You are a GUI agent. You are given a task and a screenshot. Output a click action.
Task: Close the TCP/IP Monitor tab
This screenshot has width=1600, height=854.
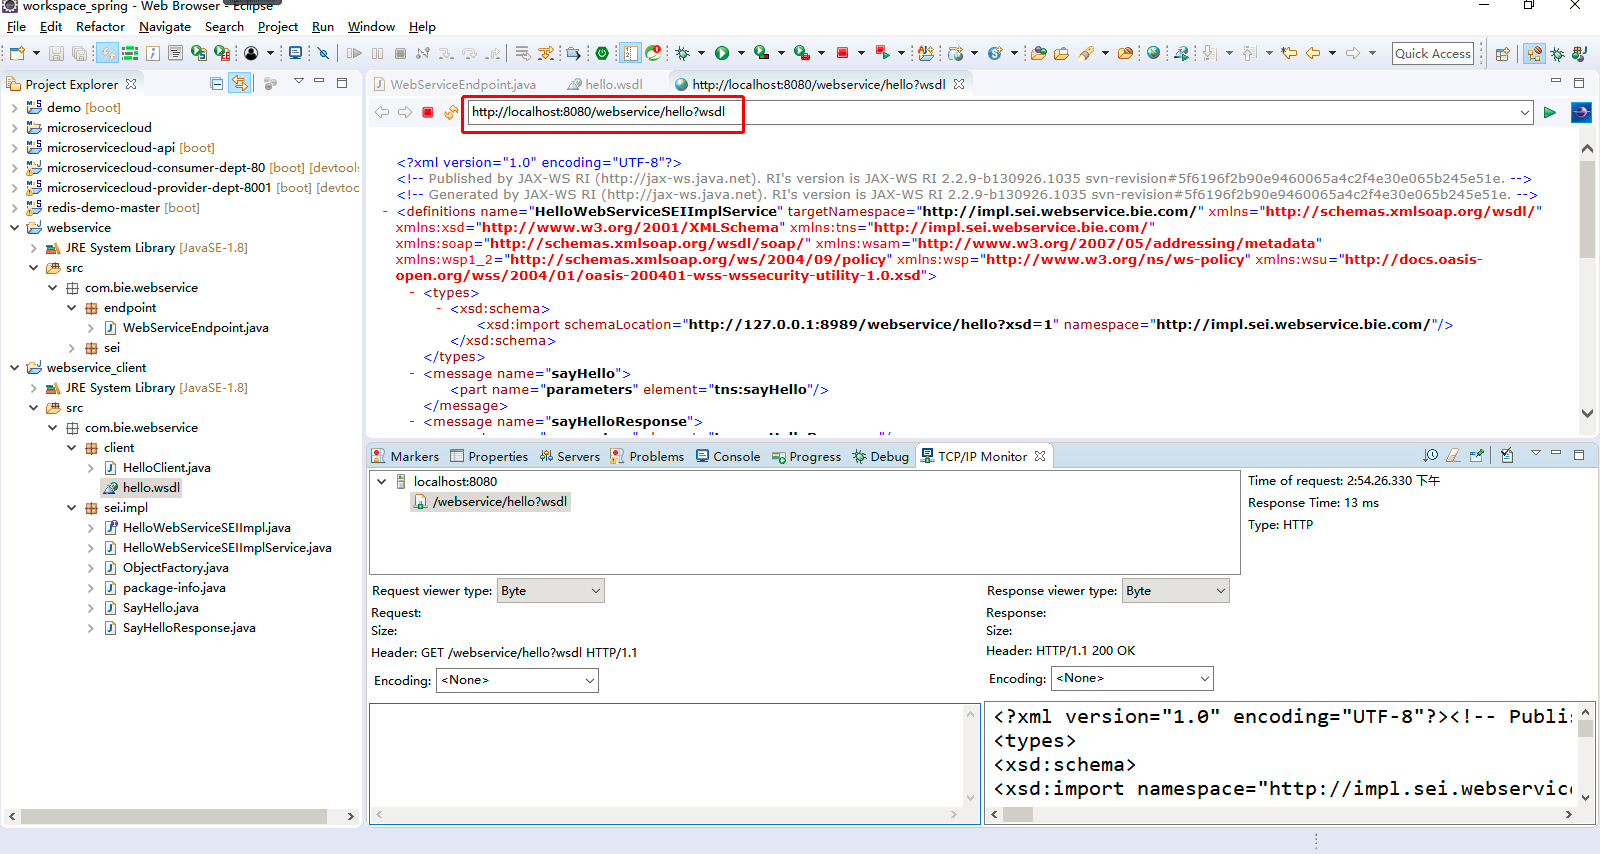pos(1040,456)
